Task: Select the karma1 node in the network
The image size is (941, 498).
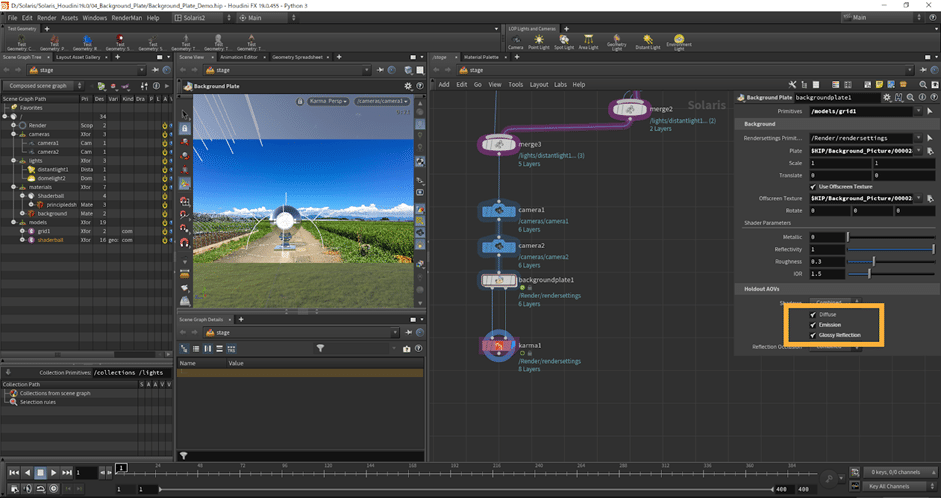Action: tap(497, 347)
